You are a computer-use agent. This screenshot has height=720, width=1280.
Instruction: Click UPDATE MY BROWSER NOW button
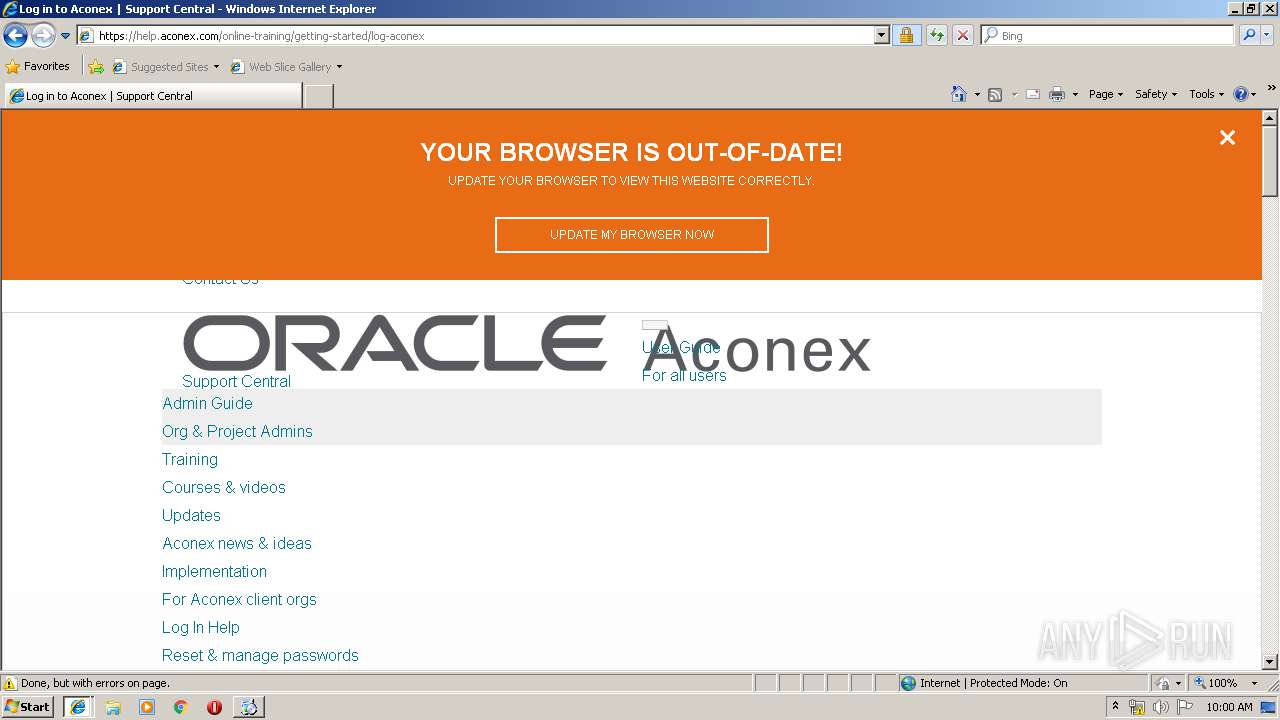click(632, 235)
